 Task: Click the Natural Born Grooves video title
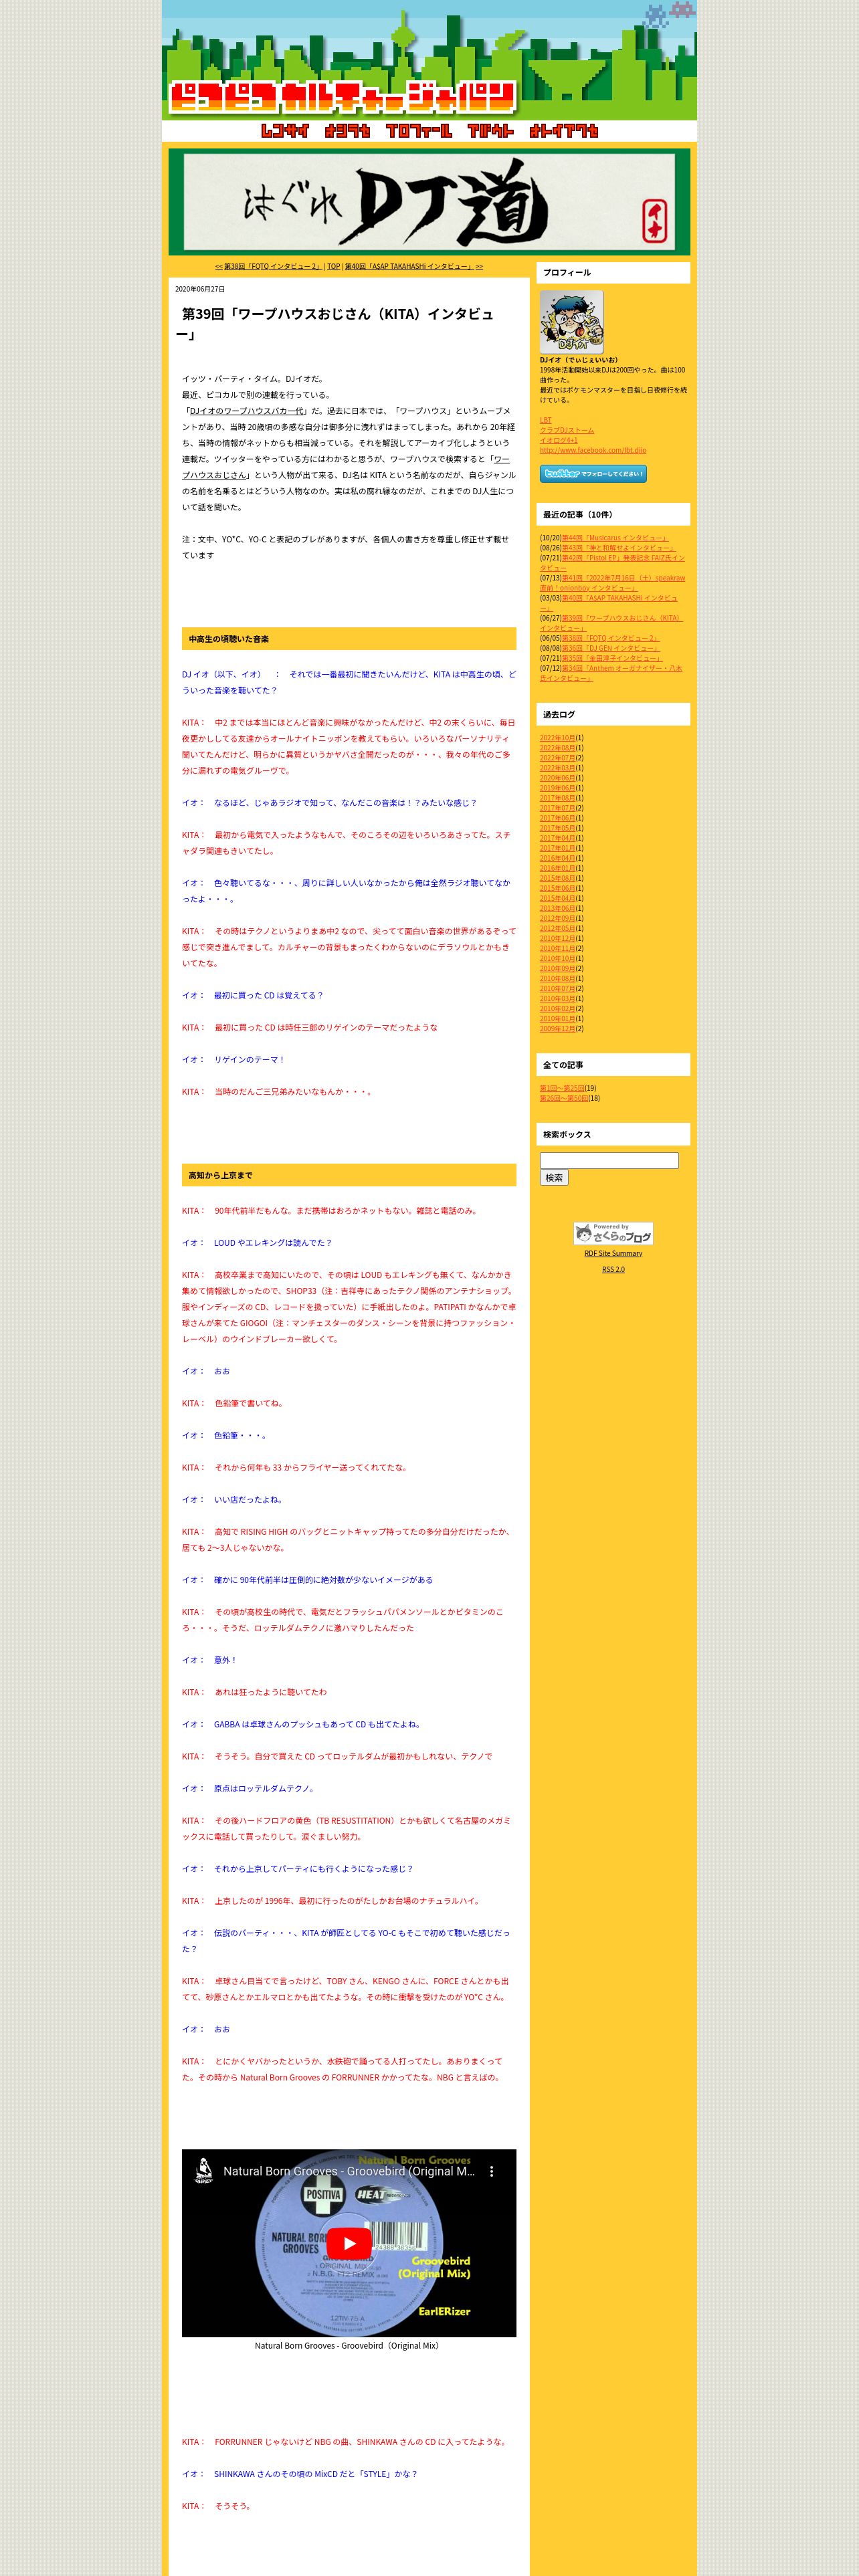click(x=349, y=2171)
